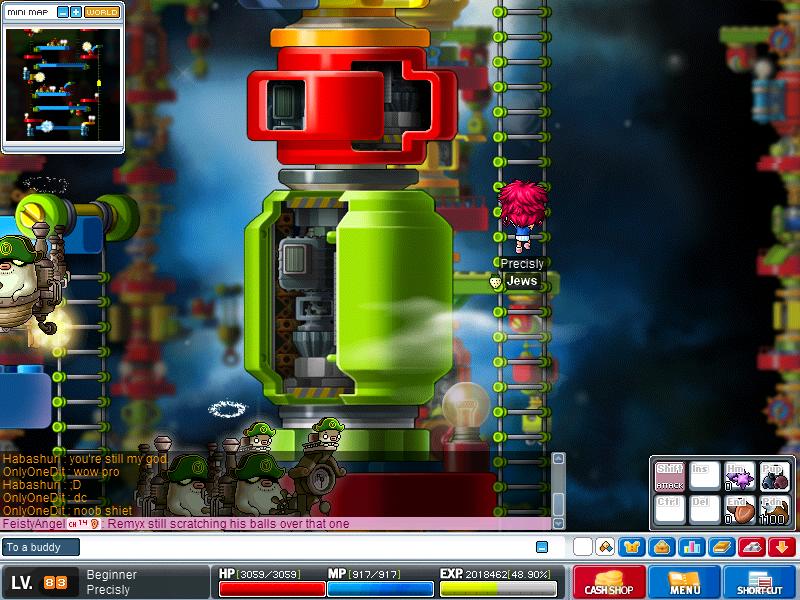The width and height of the screenshot is (800, 600).
Task: Collapse the mini map with minus button
Action: click(63, 12)
